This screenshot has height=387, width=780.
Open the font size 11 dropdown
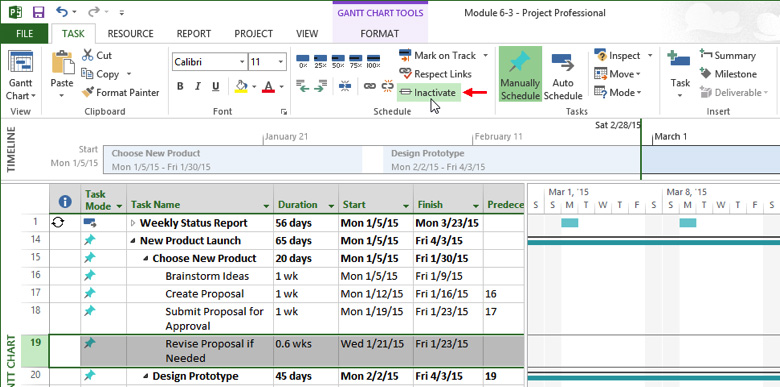(281, 62)
